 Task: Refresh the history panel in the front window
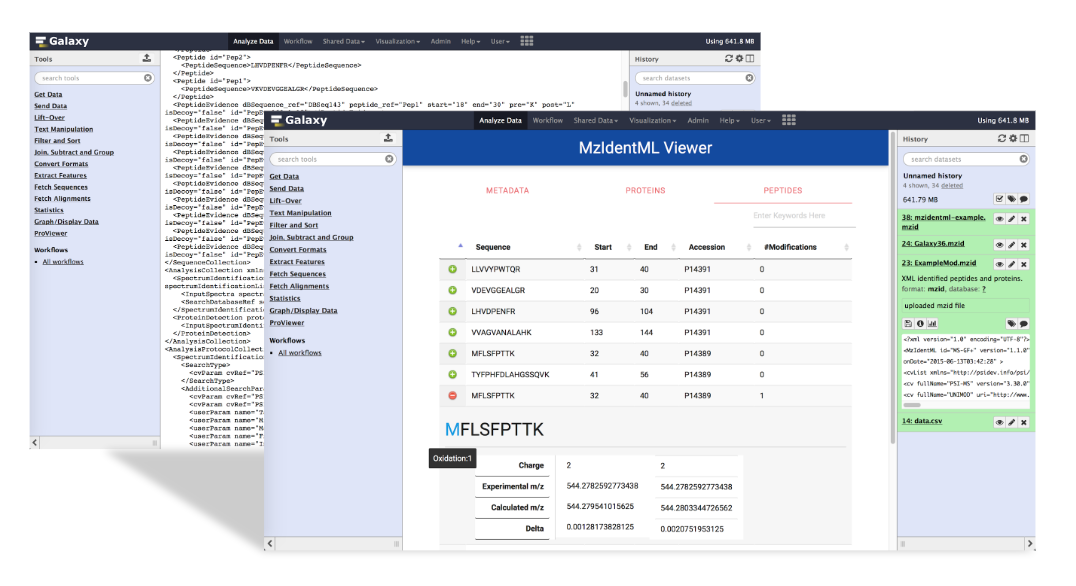click(x=1001, y=139)
